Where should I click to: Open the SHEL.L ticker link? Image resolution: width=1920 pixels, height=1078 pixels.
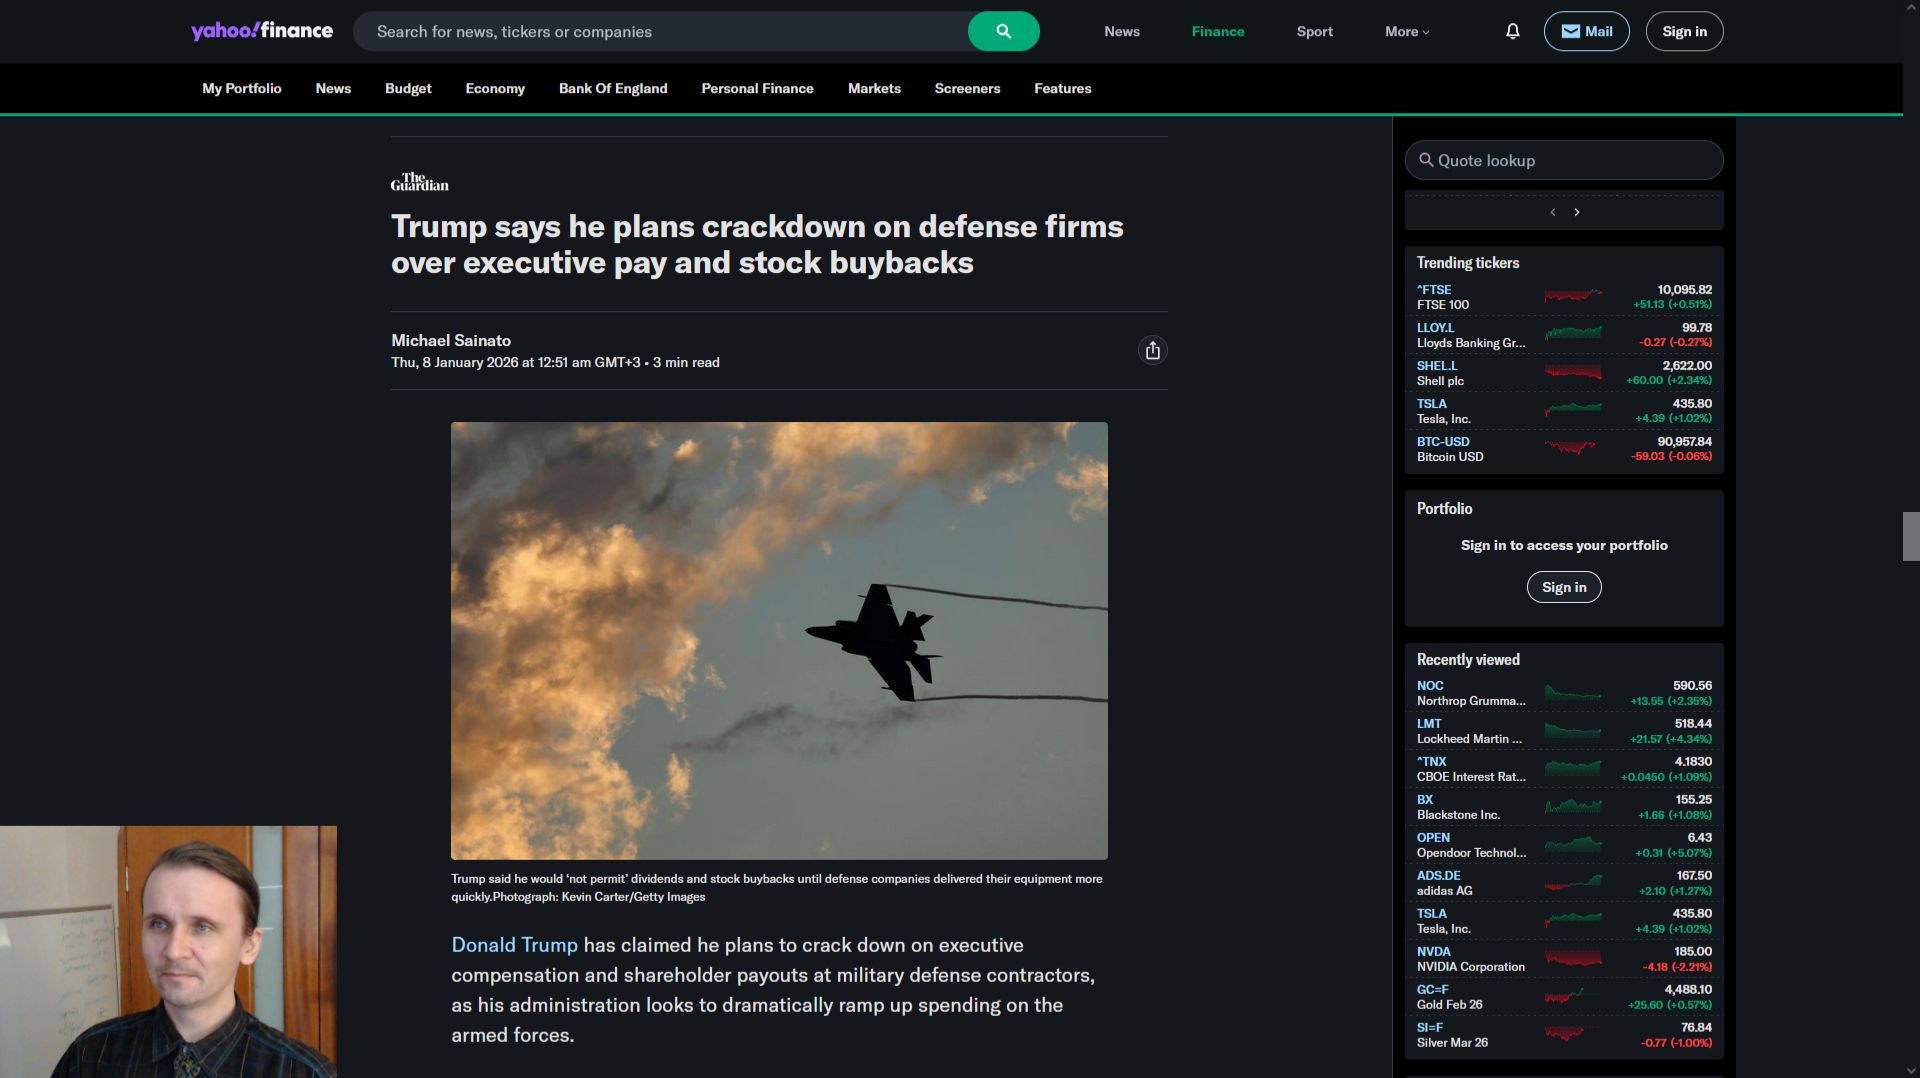[x=1436, y=365]
